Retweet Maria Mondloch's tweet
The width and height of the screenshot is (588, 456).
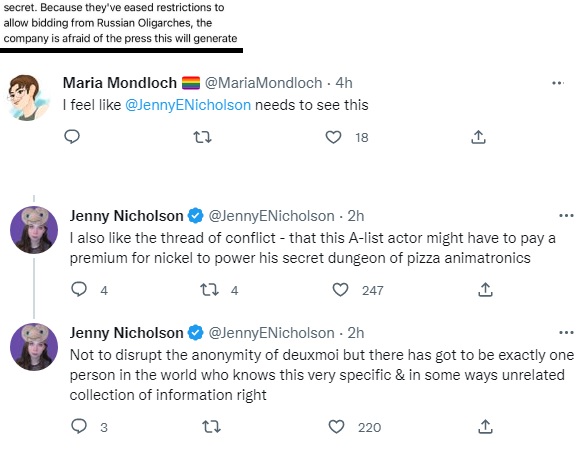point(202,137)
